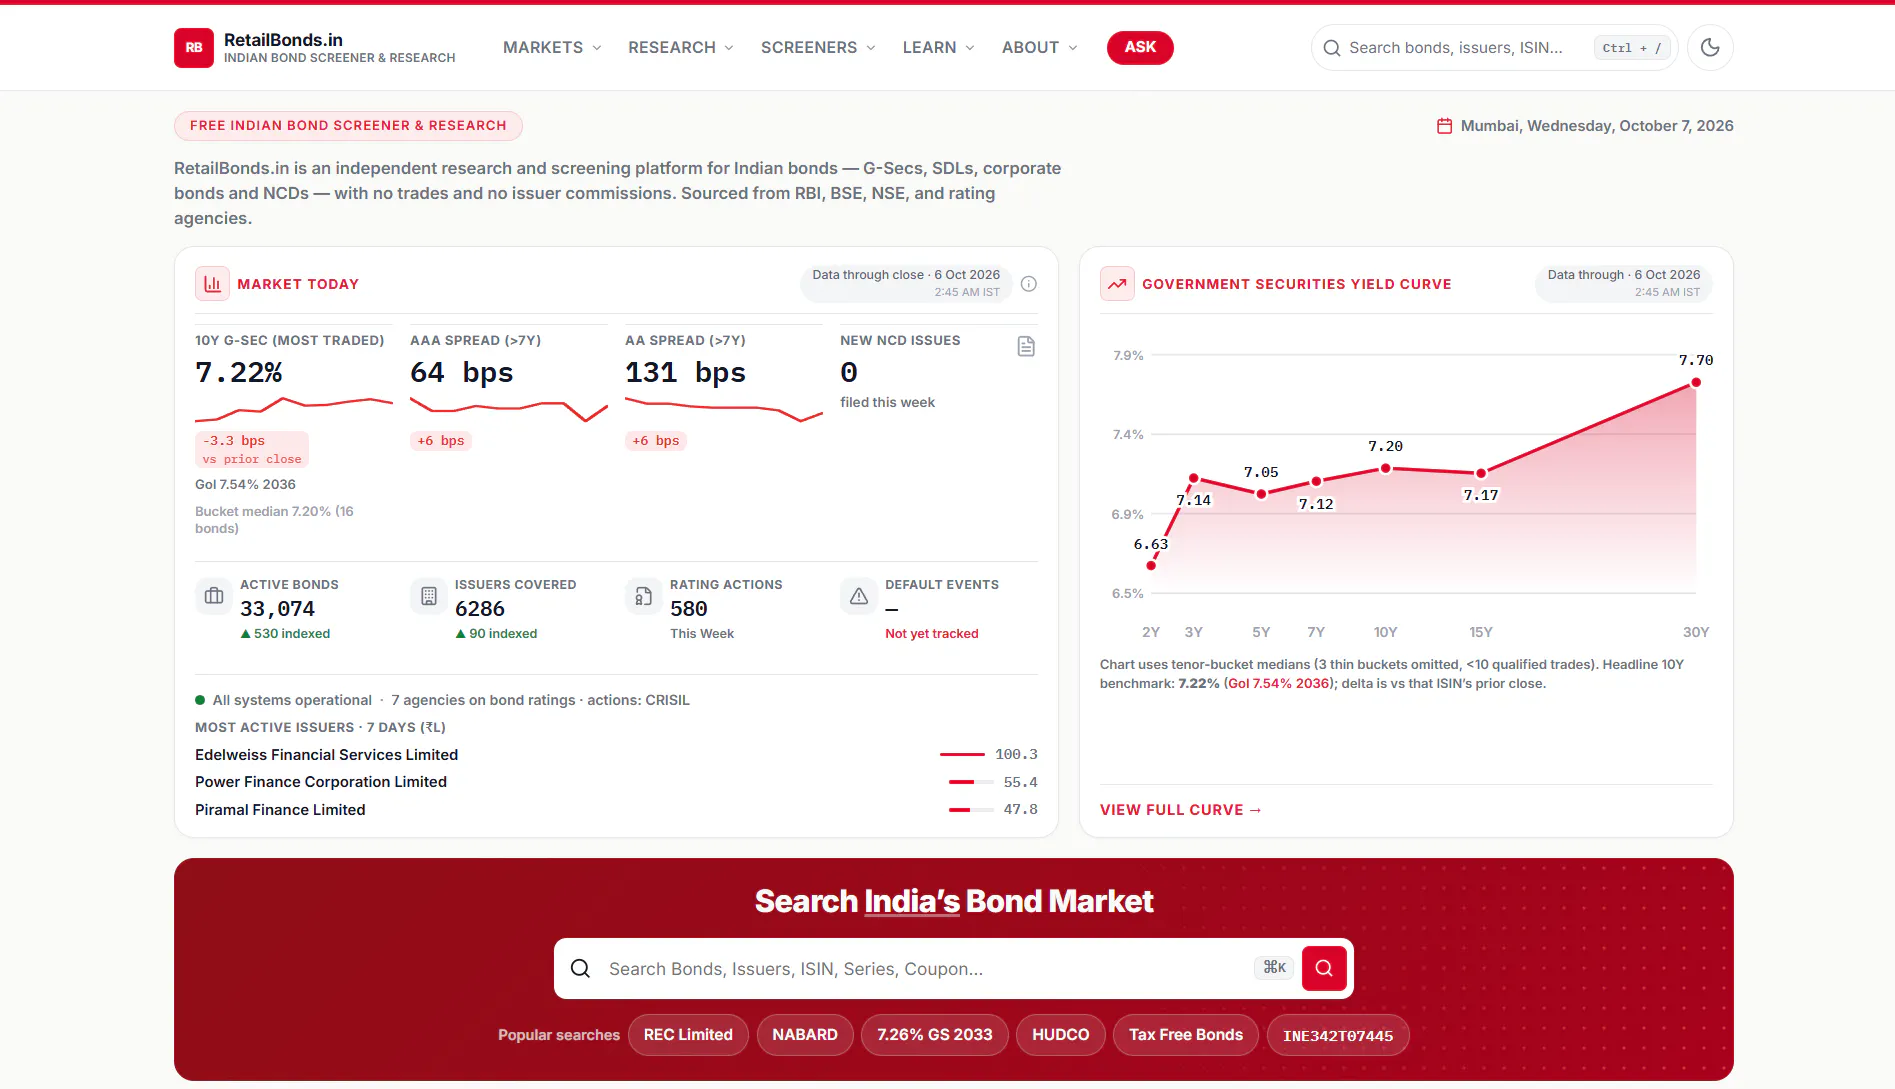Screen dimensions: 1895x1089
Task: Click the 2Y 6.63 yield curve point
Action: [x=1151, y=566]
